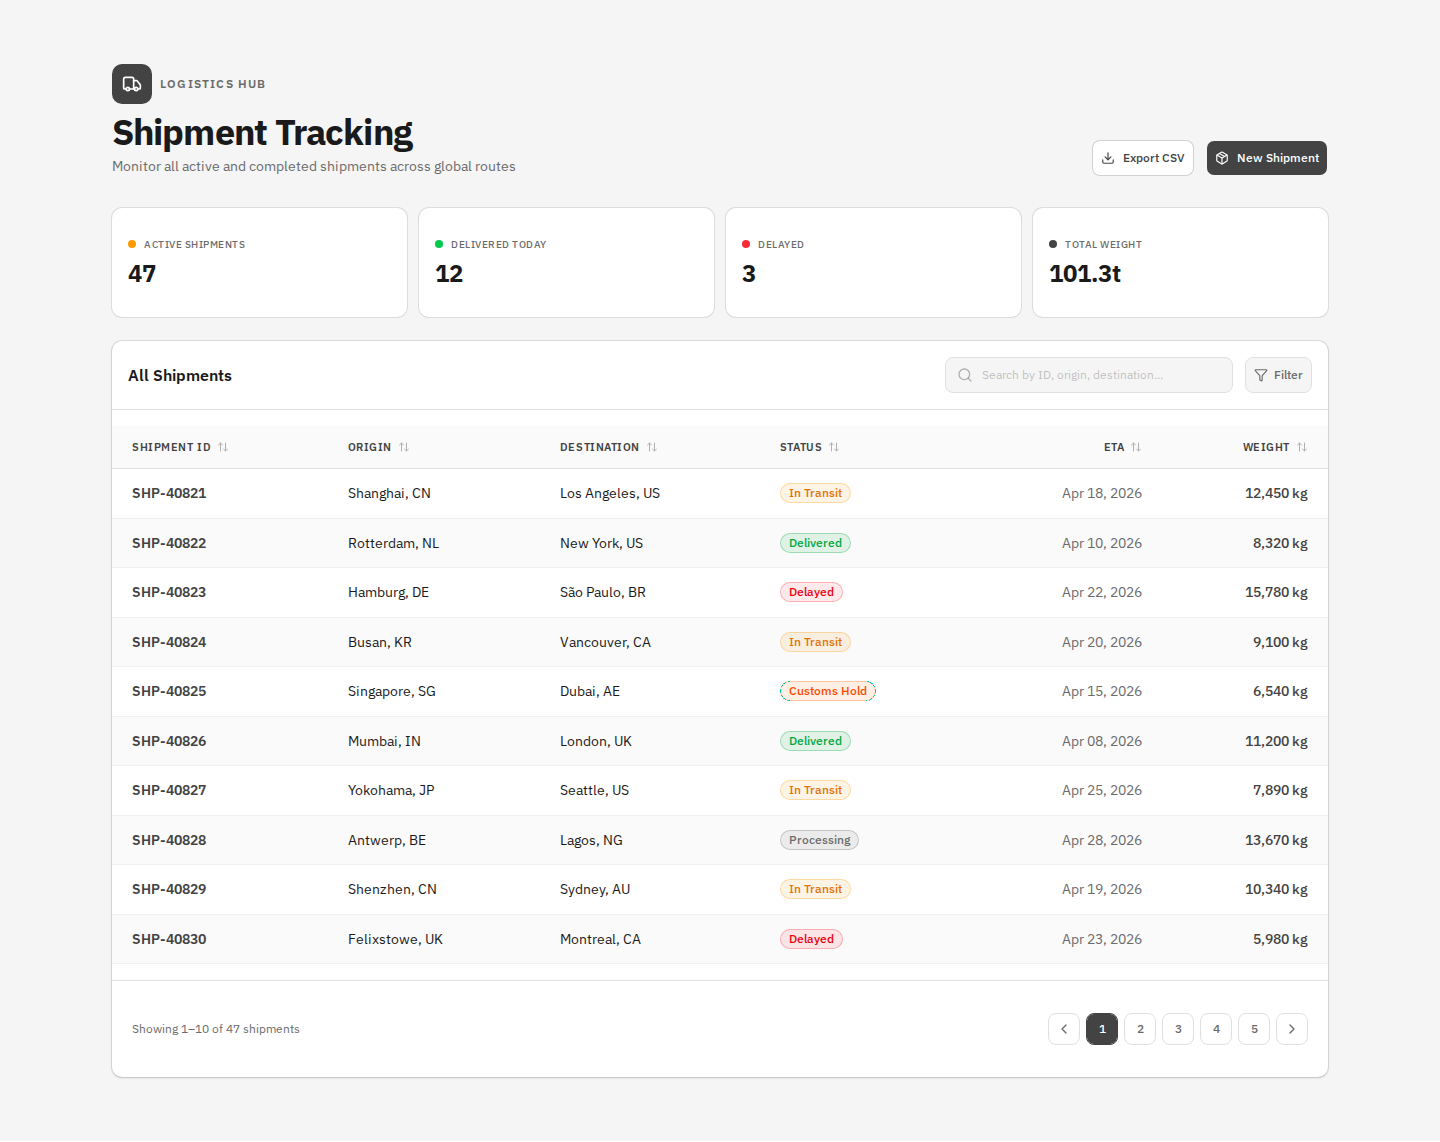Open the Active Shipments stat card
The image size is (1440, 1142).
(260, 263)
